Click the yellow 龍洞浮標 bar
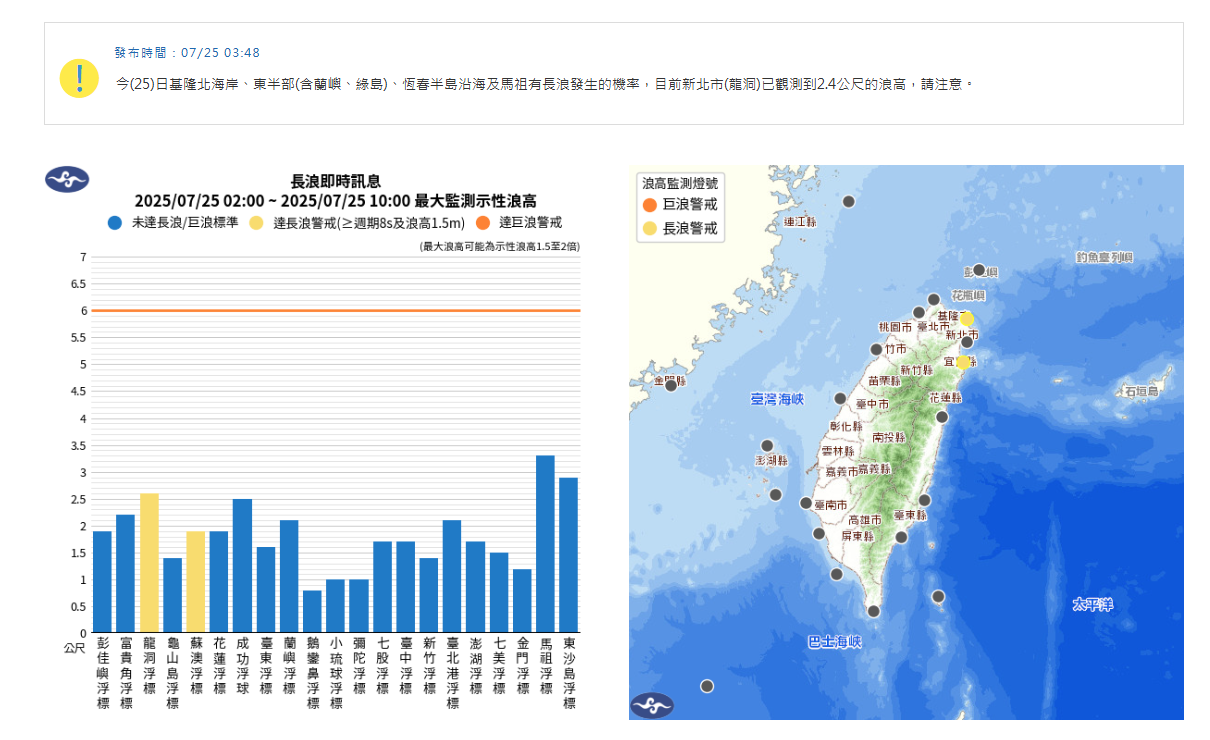The height and width of the screenshot is (740, 1210). coord(149,562)
